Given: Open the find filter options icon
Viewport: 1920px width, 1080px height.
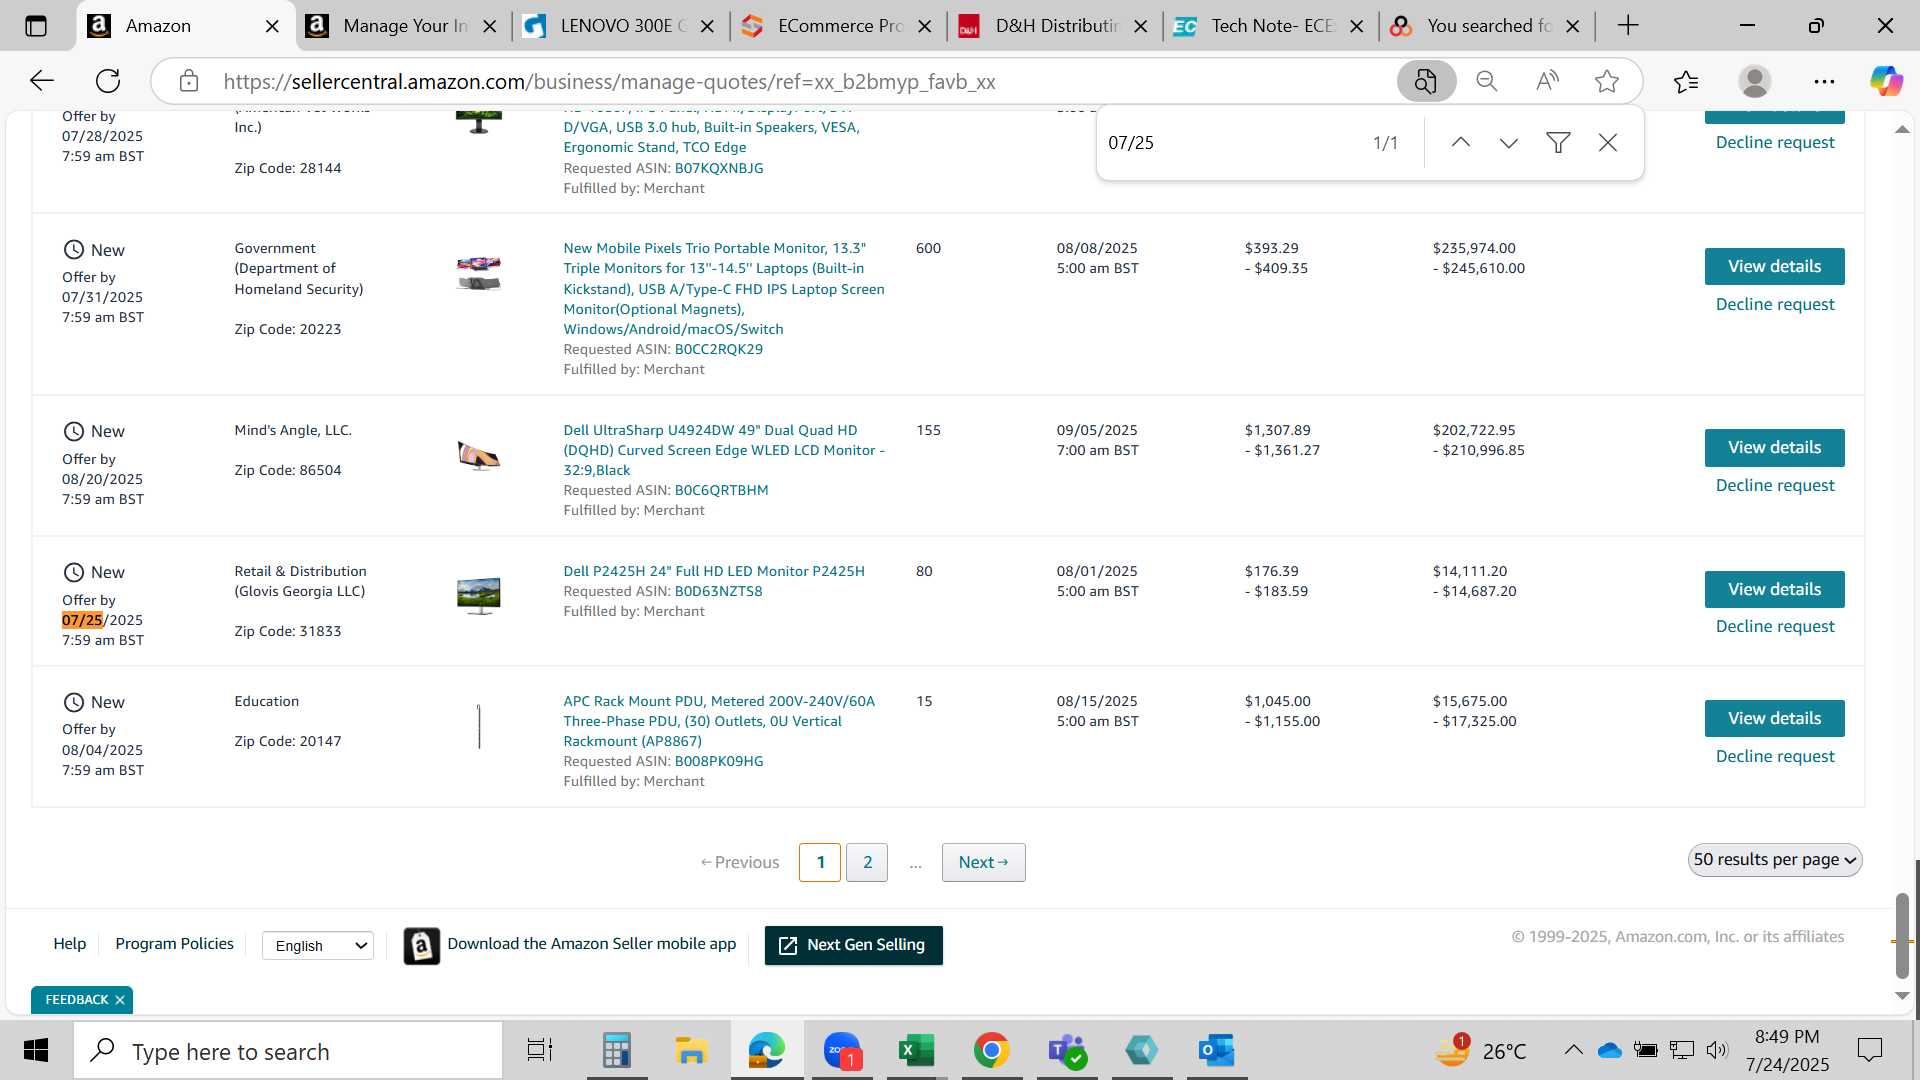Looking at the screenshot, I should 1558,143.
